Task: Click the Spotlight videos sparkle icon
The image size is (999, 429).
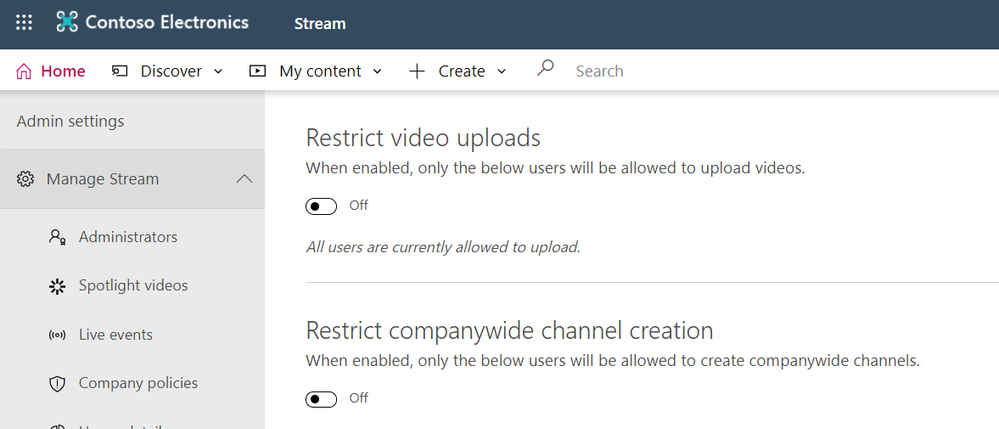Action: click(57, 287)
